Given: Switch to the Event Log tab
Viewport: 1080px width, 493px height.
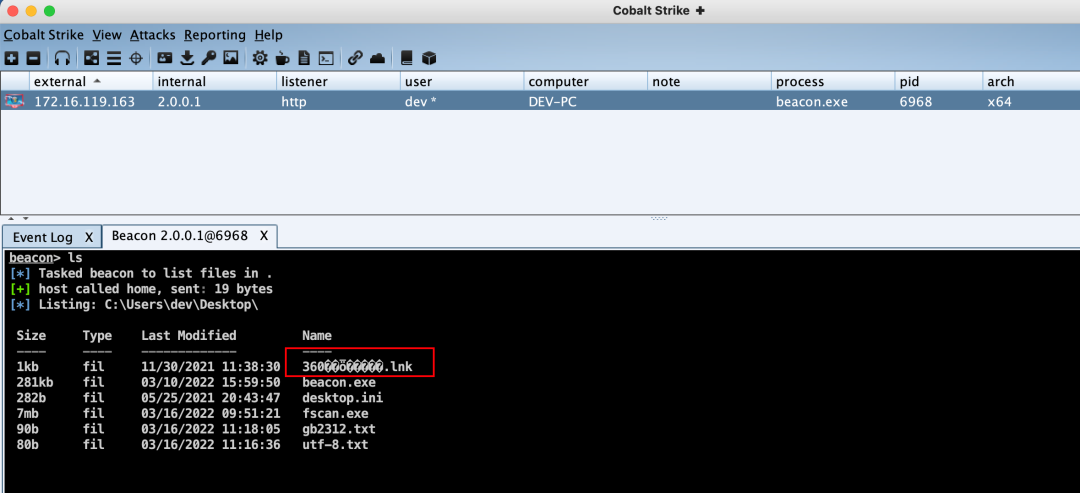Looking at the screenshot, I should (x=43, y=237).
